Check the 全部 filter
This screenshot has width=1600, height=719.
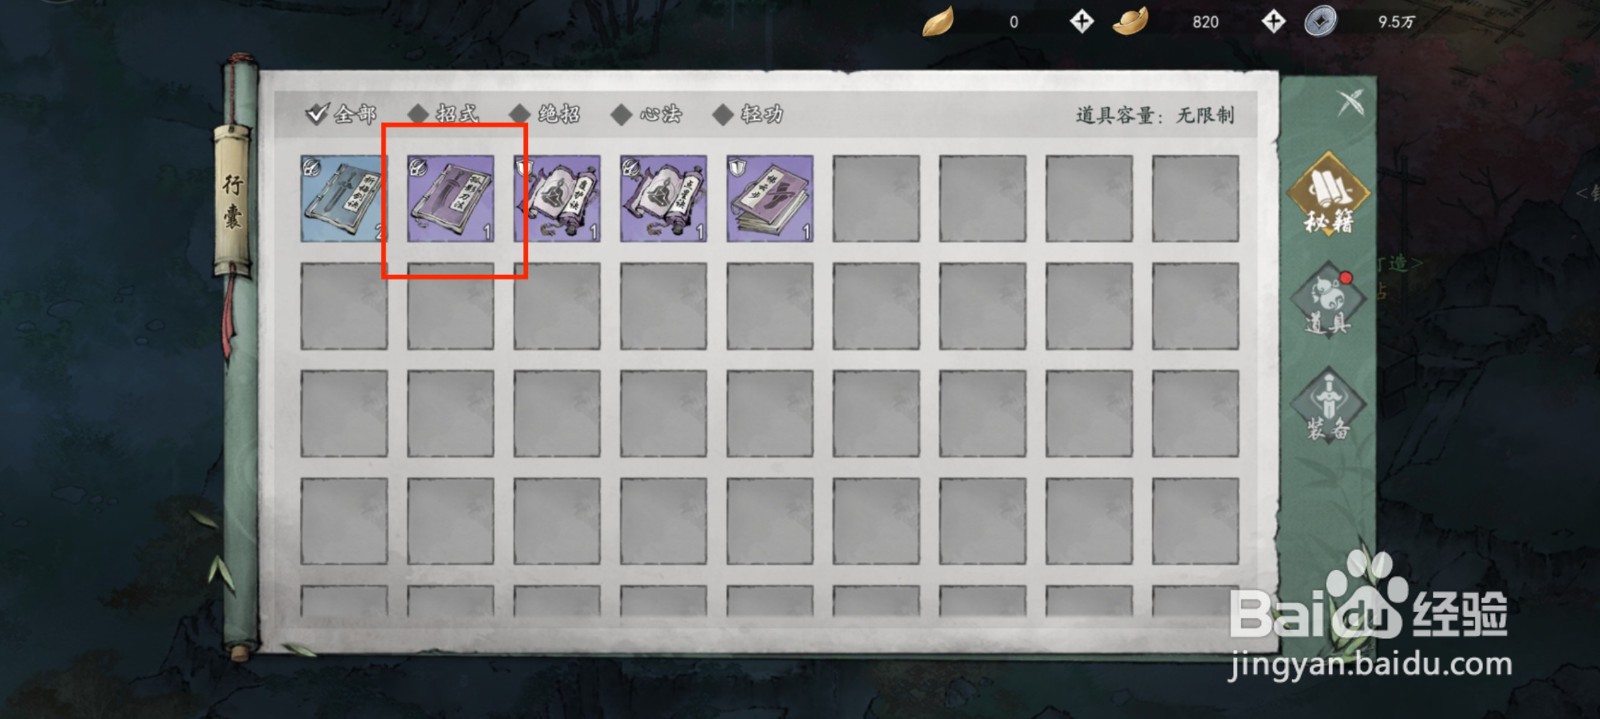coord(341,114)
